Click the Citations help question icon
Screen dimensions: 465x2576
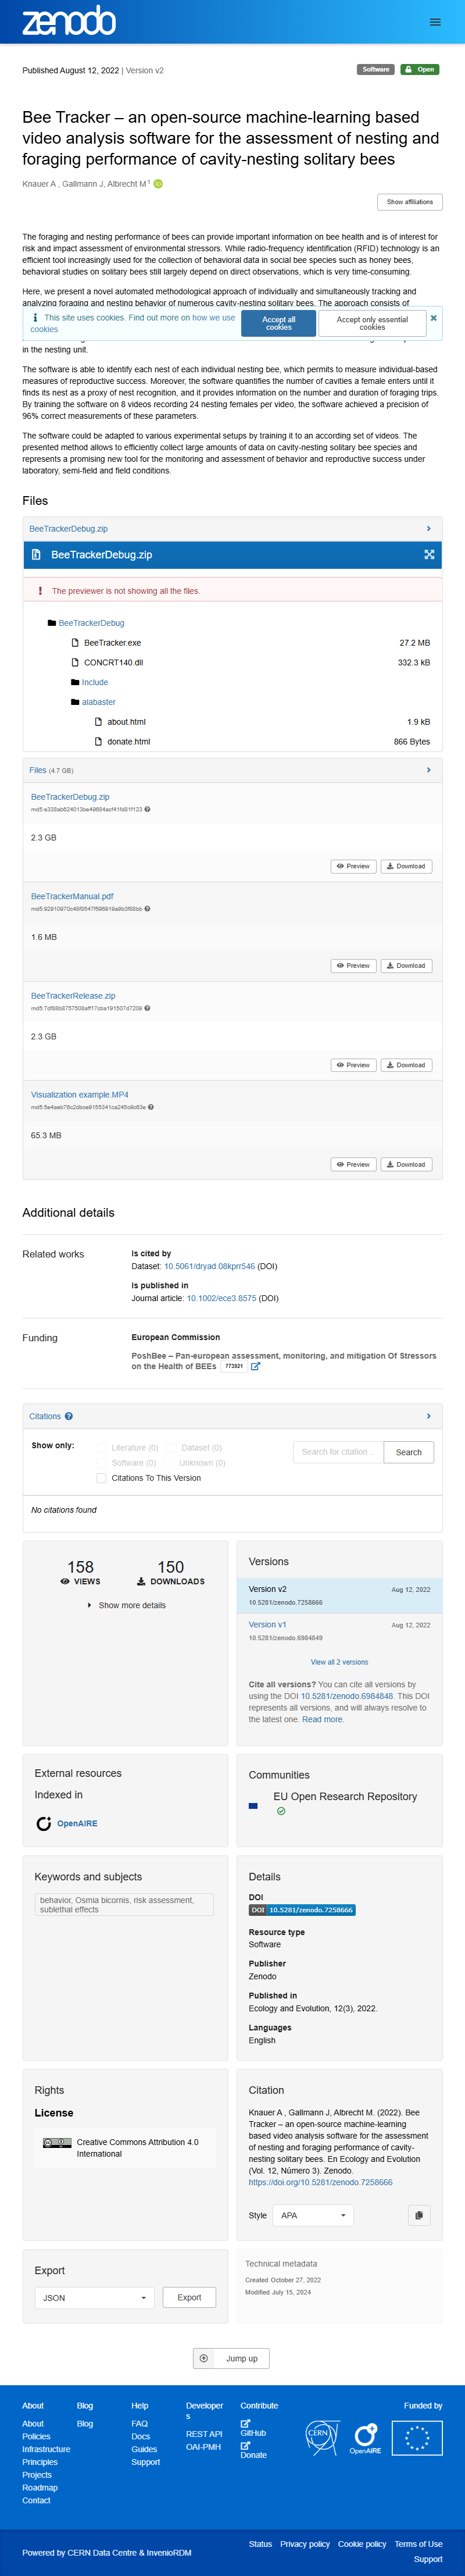(69, 1416)
